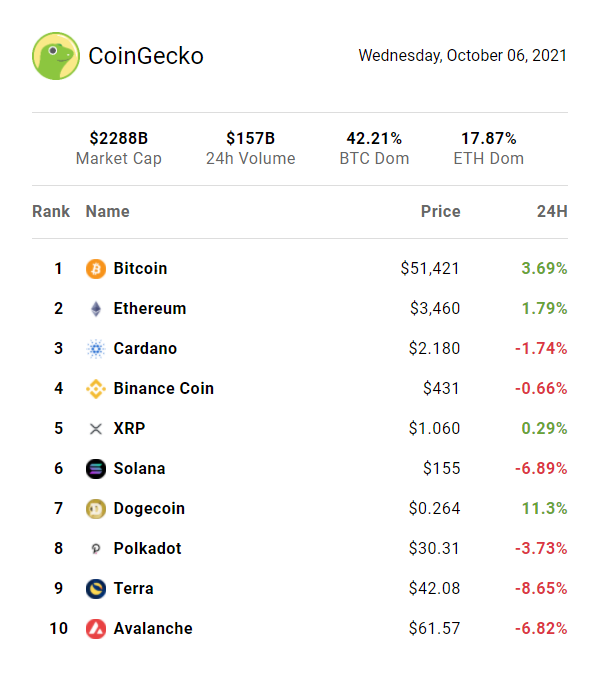The height and width of the screenshot is (691, 600).
Task: Click the CoinGecko gecko logo
Action: pyautogui.click(x=56, y=56)
